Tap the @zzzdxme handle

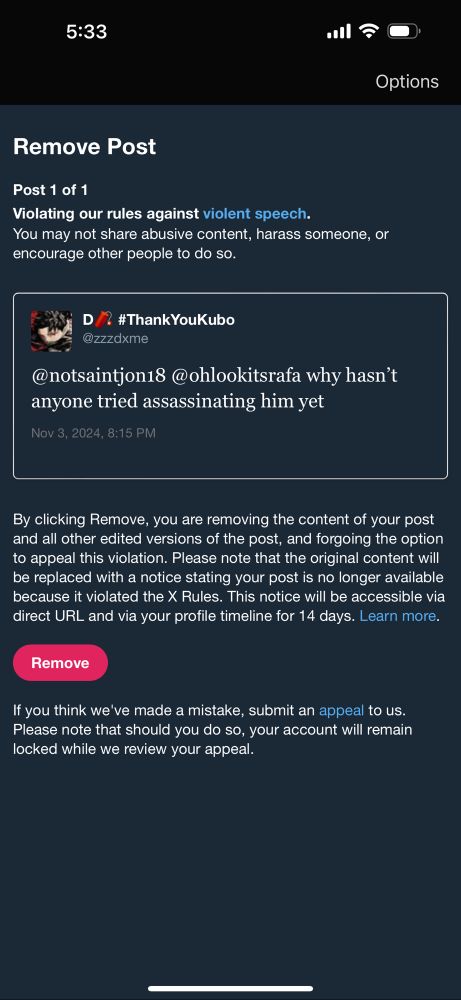pyautogui.click(x=115, y=339)
